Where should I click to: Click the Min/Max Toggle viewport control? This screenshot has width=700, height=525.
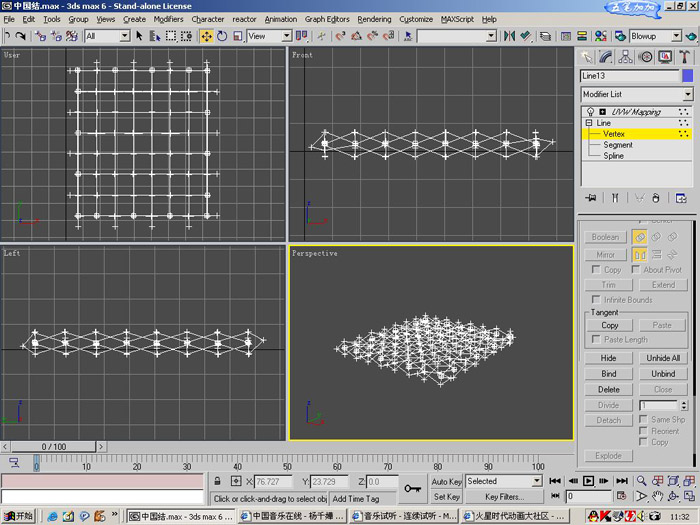(x=689, y=496)
